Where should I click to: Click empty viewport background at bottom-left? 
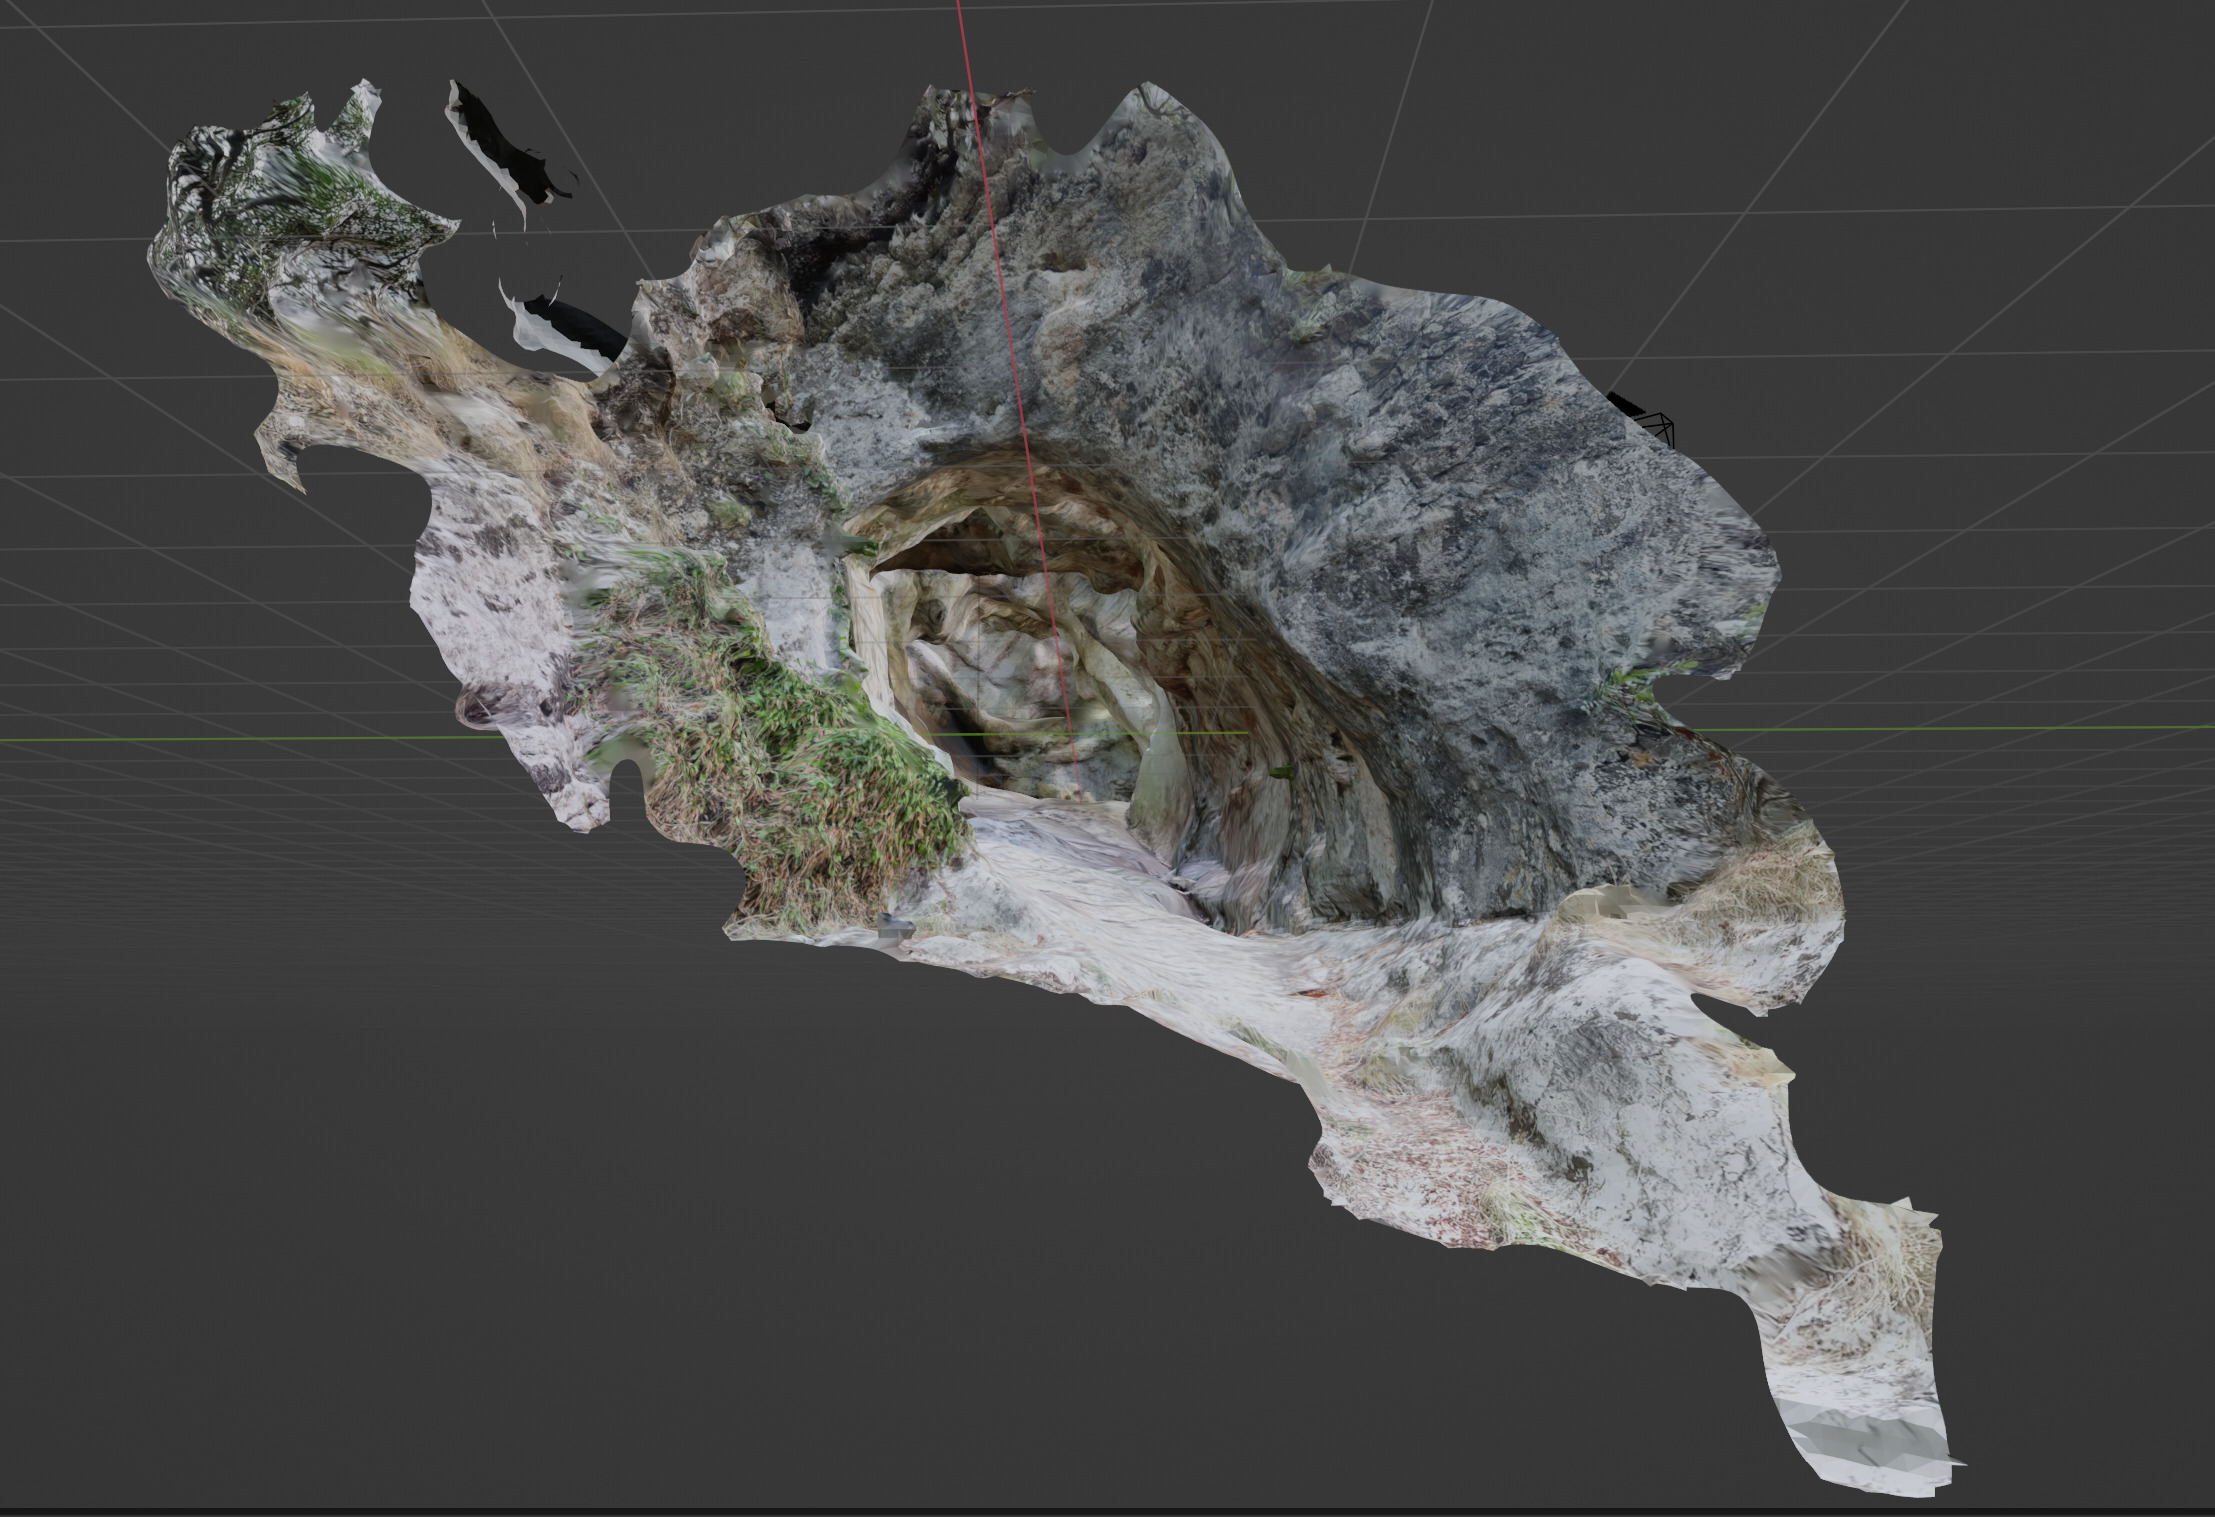[300, 1250]
